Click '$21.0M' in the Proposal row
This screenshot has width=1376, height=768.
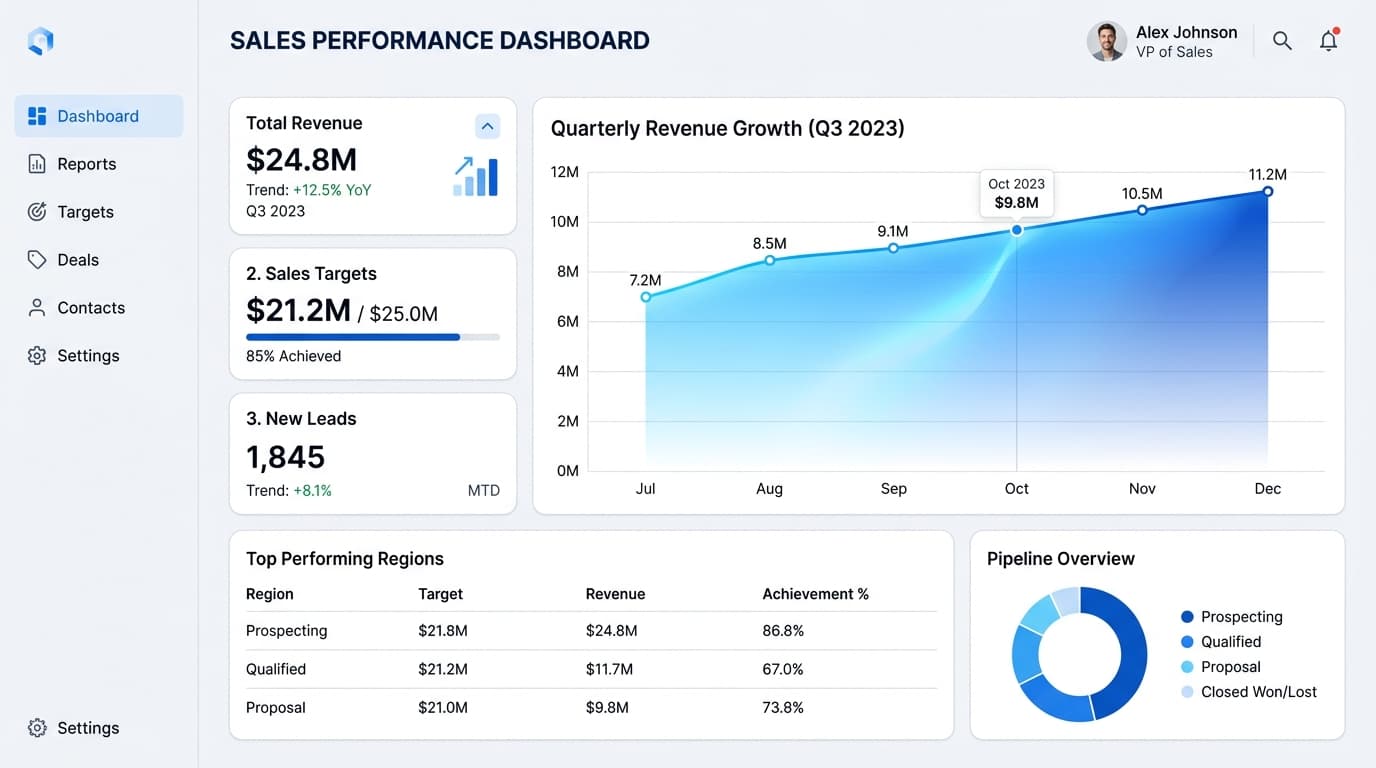point(443,707)
